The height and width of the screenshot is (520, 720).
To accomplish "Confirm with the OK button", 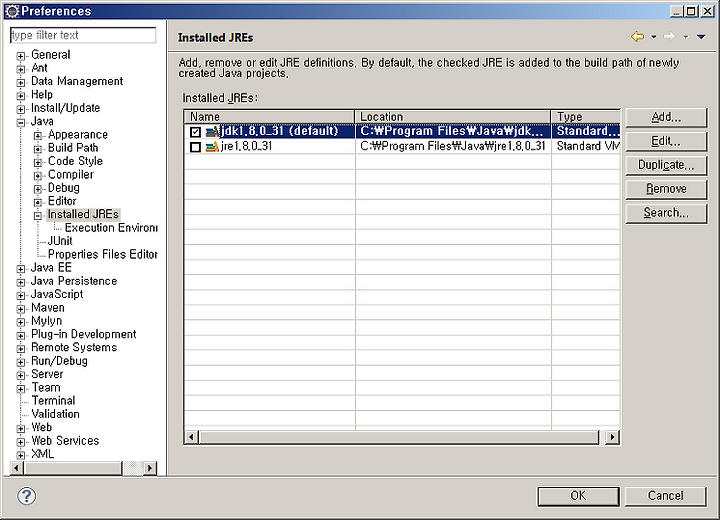I will tap(578, 496).
